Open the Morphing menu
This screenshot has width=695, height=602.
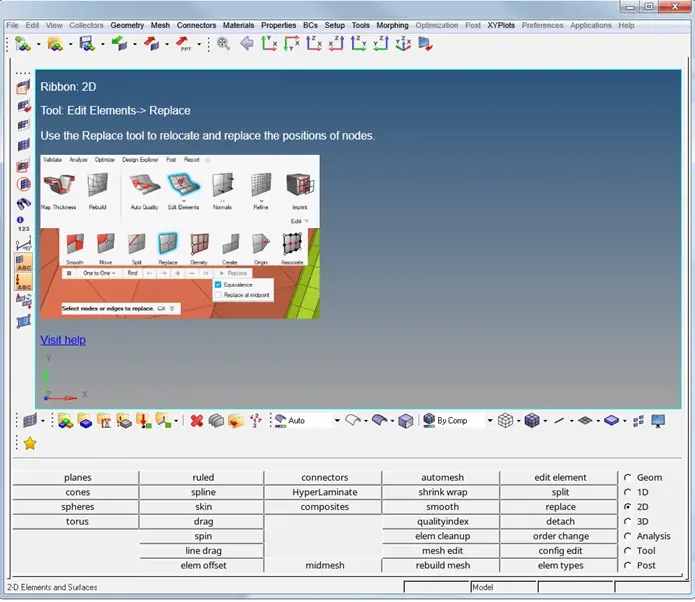(x=392, y=25)
